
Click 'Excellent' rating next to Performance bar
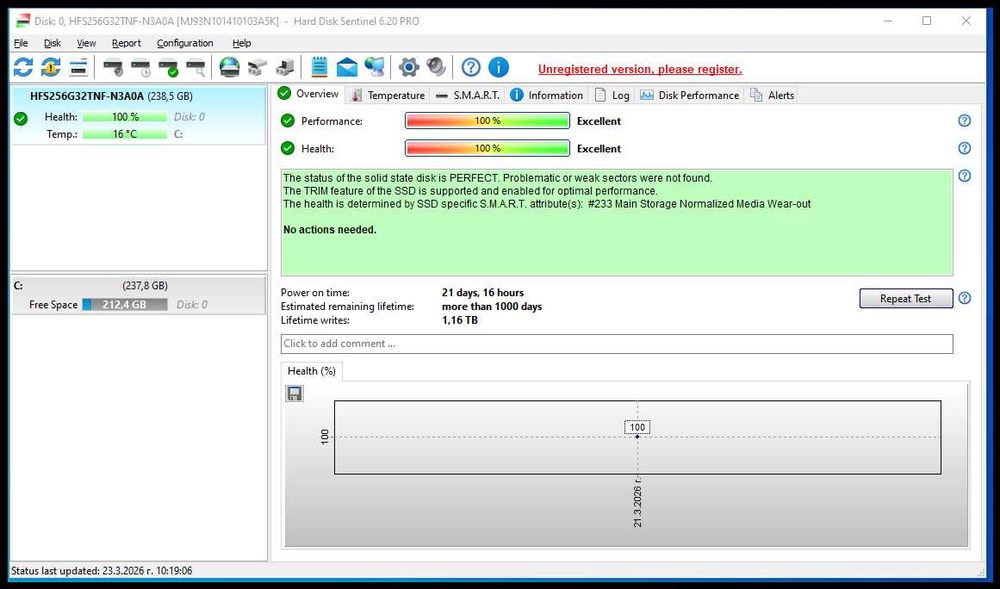[599, 121]
